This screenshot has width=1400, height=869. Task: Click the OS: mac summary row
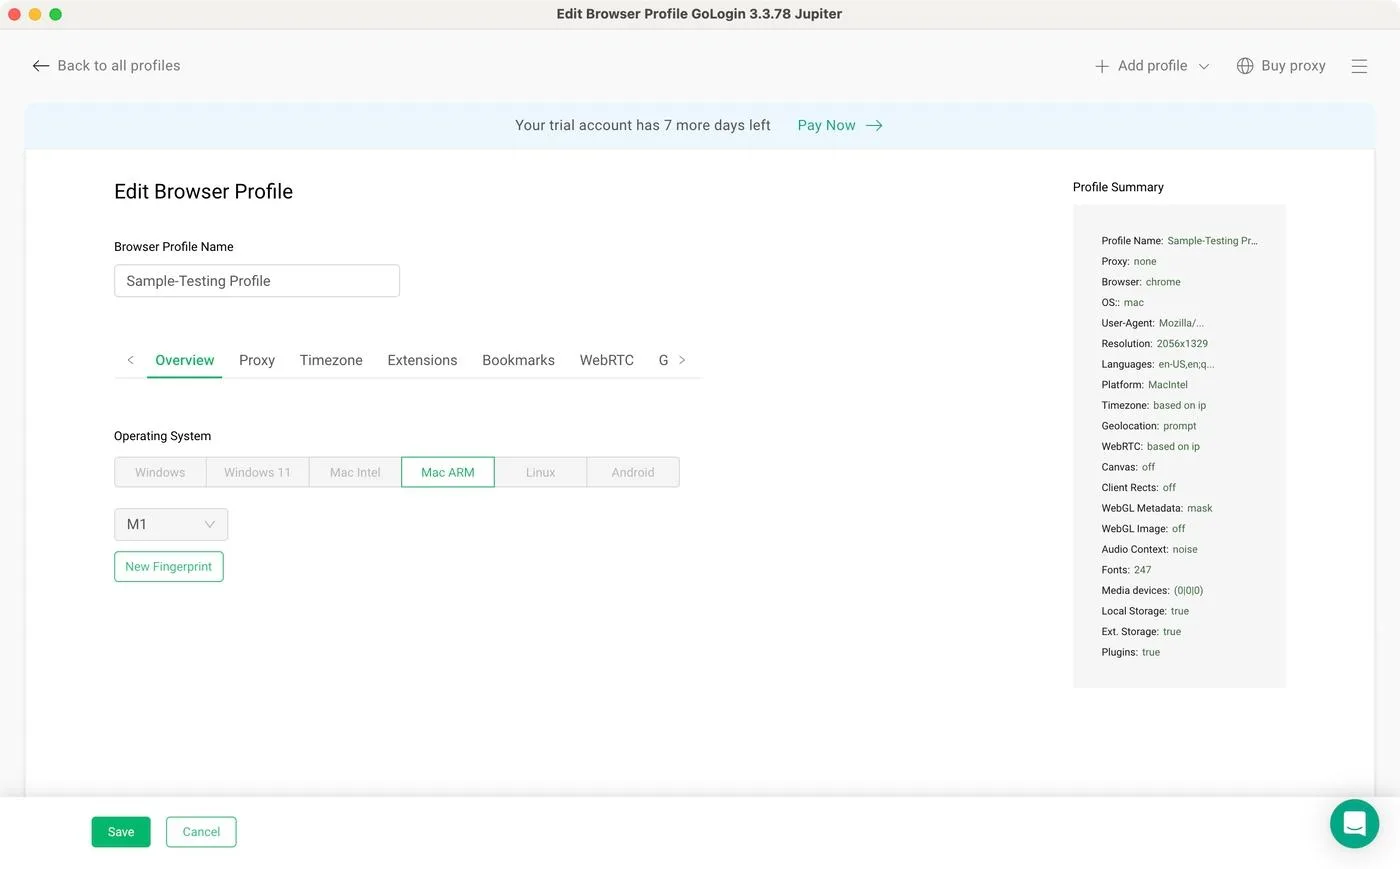(x=1122, y=303)
